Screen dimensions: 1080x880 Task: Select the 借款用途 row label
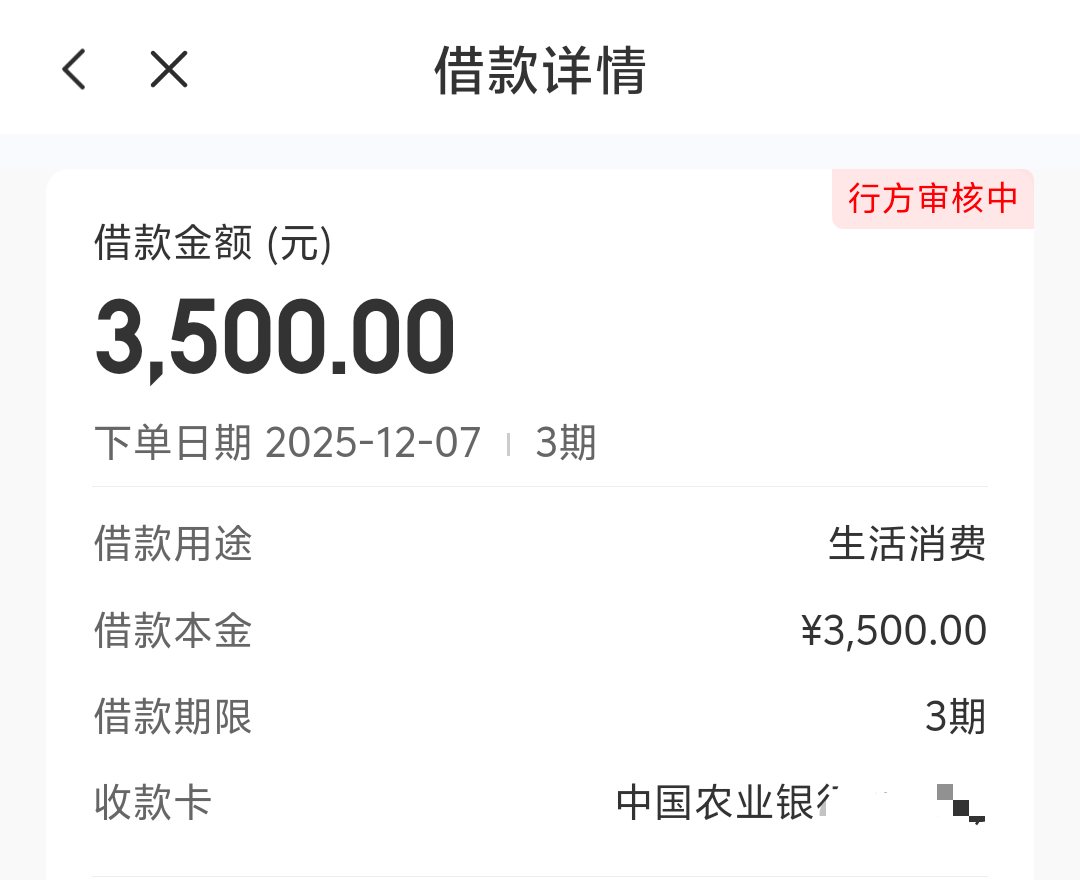point(173,545)
